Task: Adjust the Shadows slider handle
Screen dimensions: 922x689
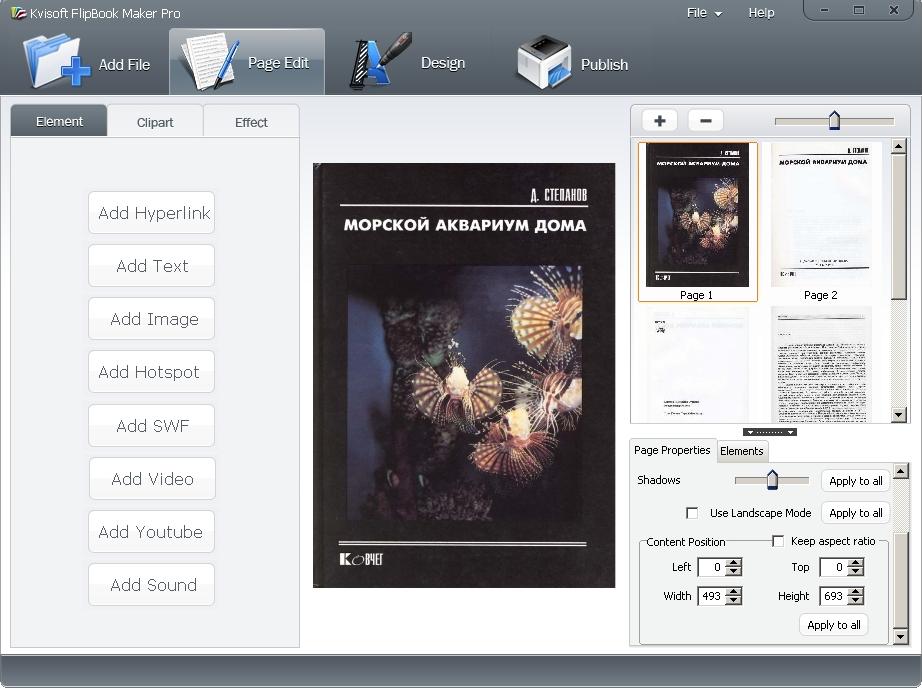Action: pos(772,480)
